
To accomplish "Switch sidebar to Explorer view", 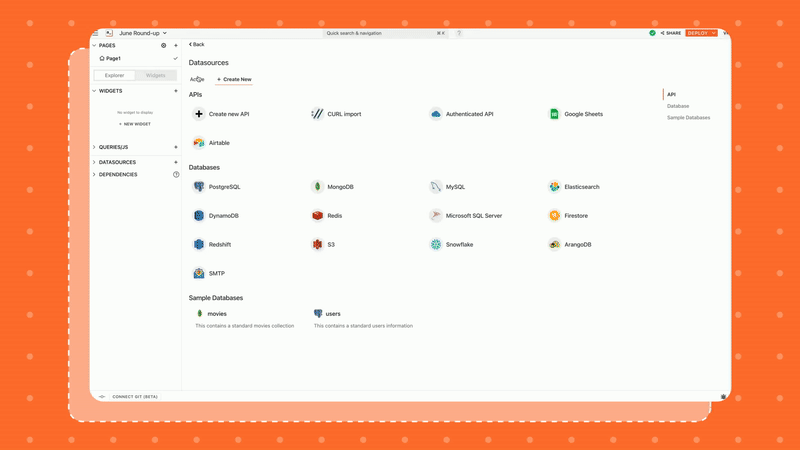I will coord(114,75).
